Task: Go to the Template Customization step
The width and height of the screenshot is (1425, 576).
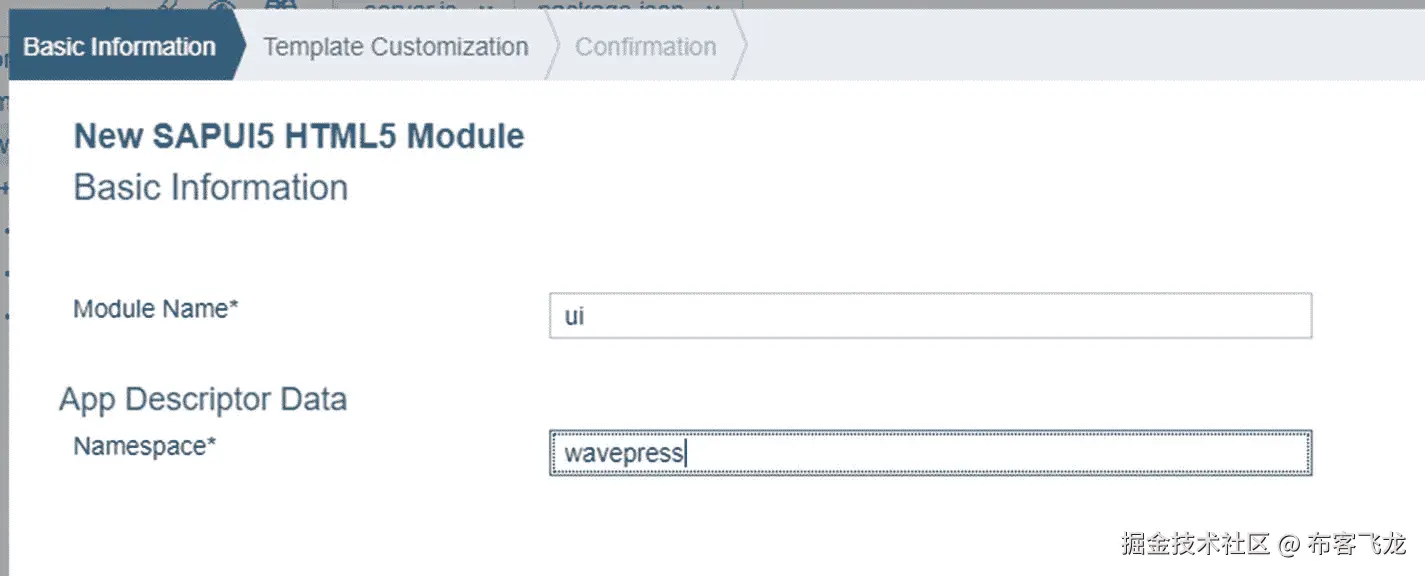Action: (395, 47)
